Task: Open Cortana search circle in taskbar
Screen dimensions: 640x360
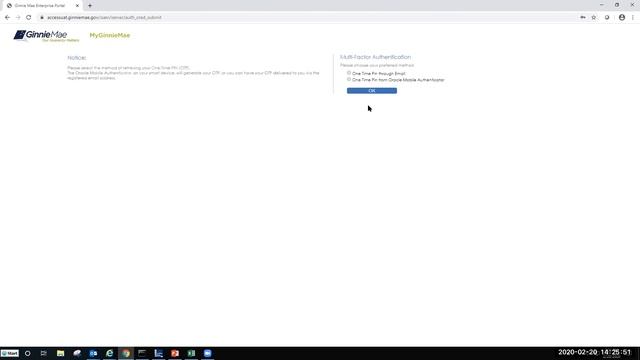Action: [27, 353]
